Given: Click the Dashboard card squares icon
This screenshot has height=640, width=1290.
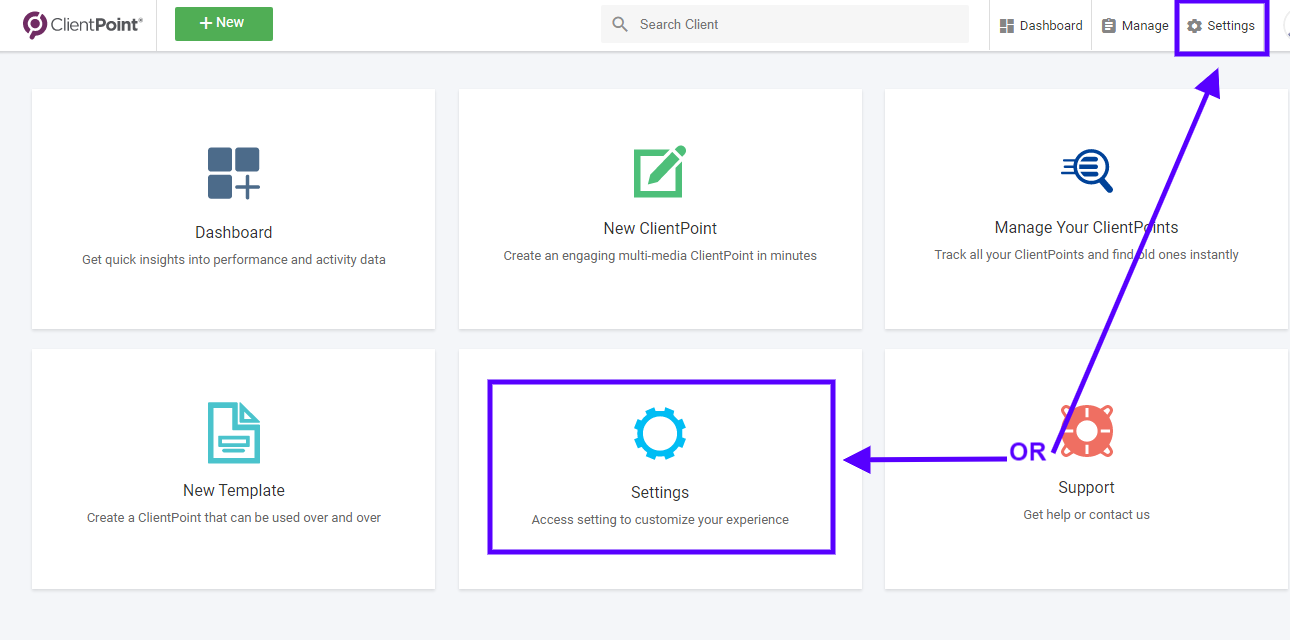Looking at the screenshot, I should point(234,173).
